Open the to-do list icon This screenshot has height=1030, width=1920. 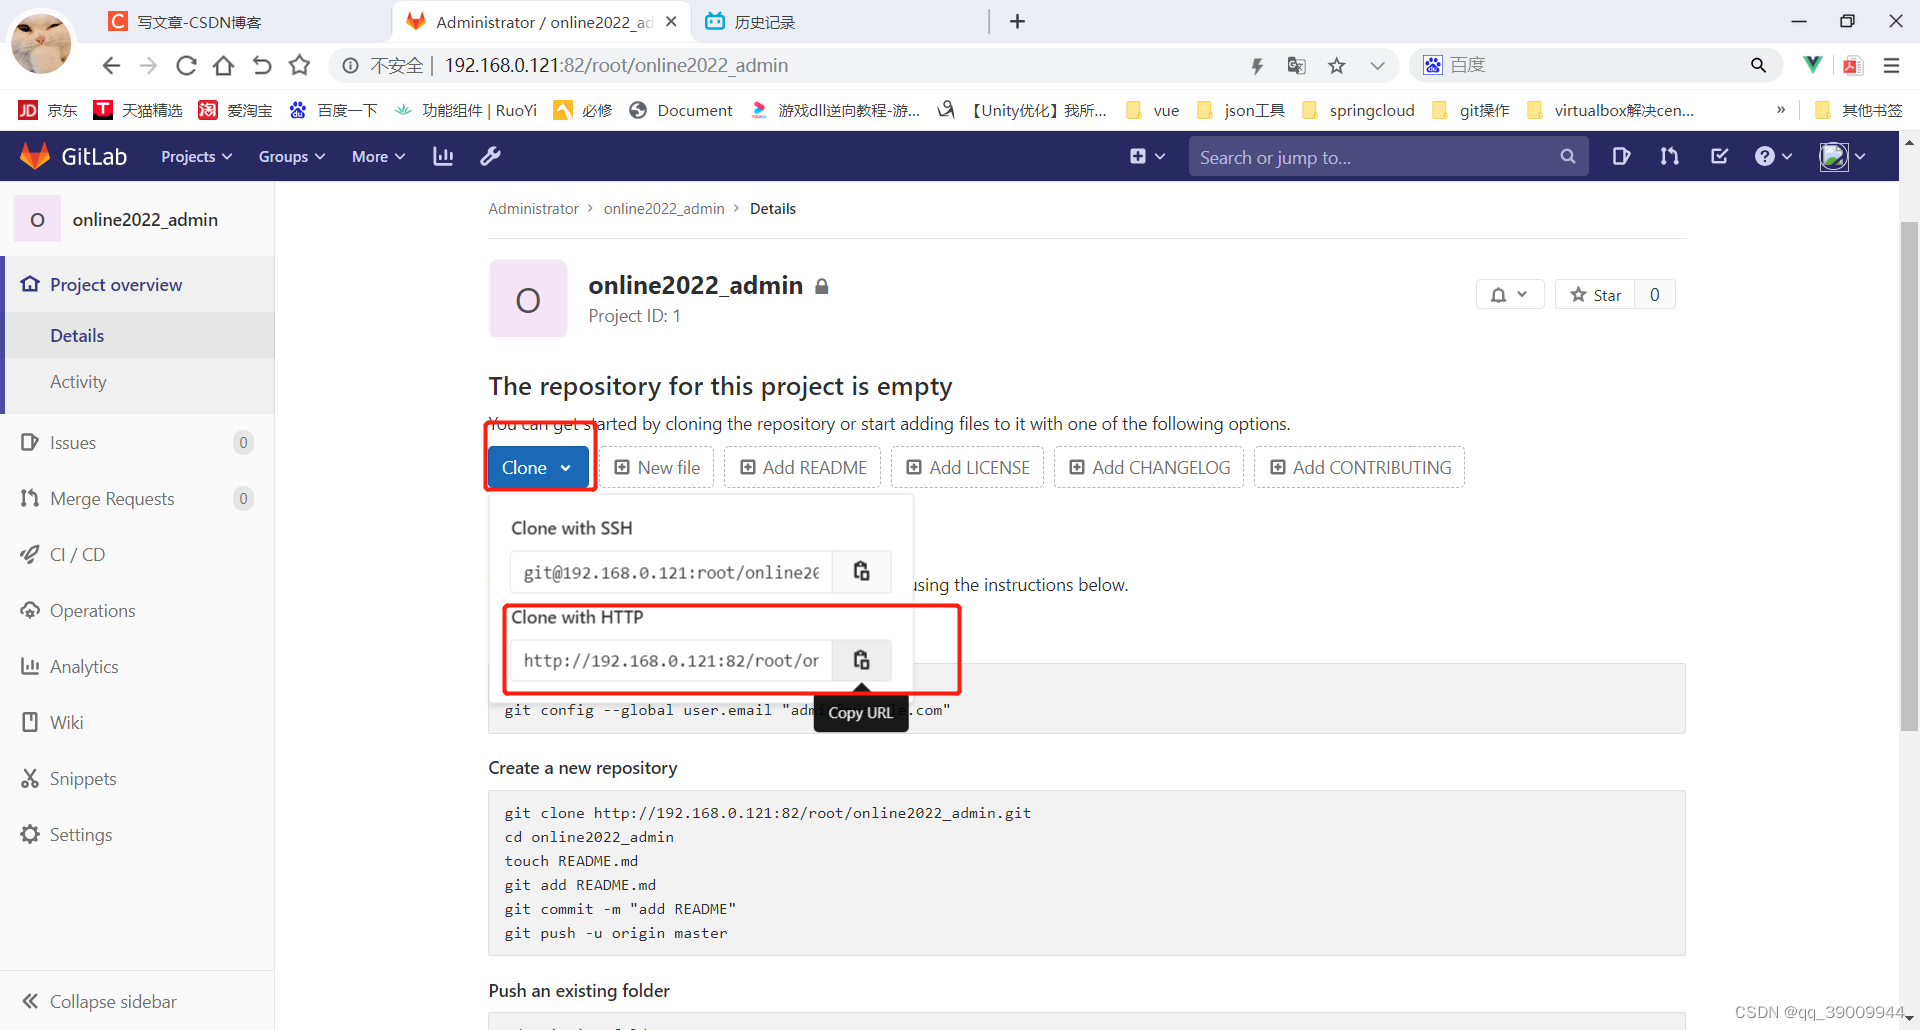[x=1719, y=156]
